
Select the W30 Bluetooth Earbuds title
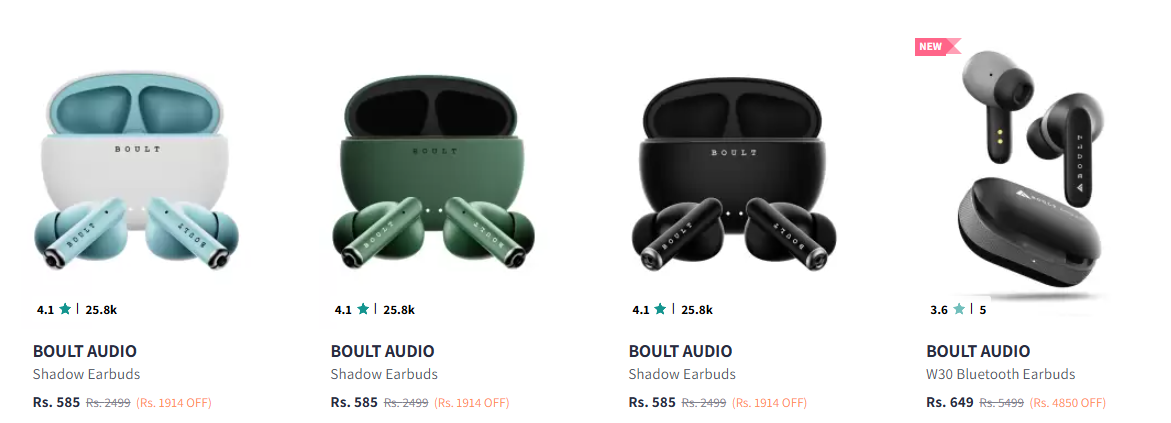1001,374
